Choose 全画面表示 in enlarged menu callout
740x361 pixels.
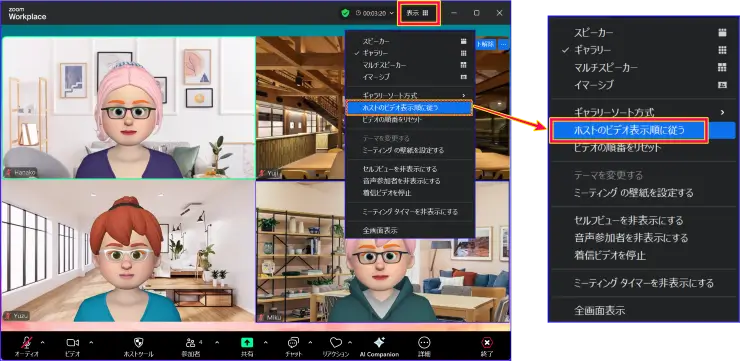pos(599,311)
